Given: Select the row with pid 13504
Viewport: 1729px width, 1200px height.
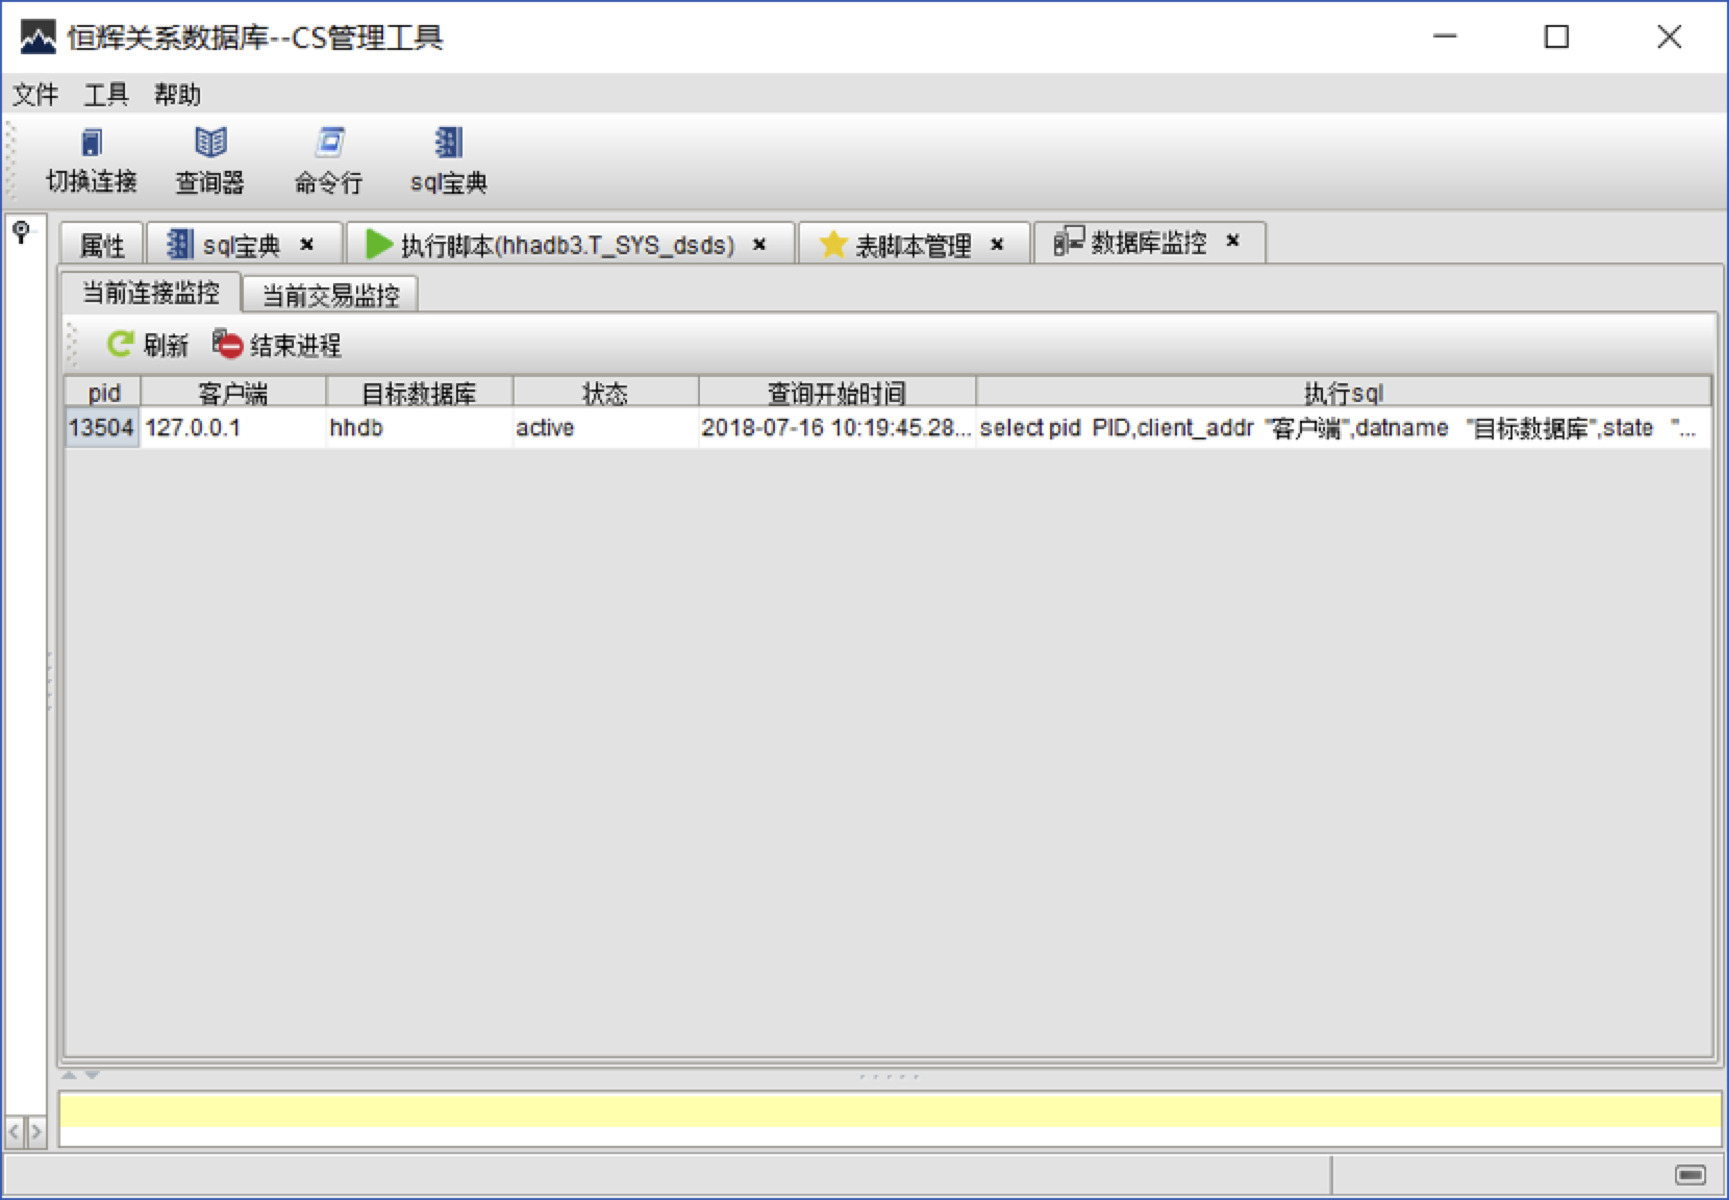Looking at the screenshot, I should click(101, 428).
